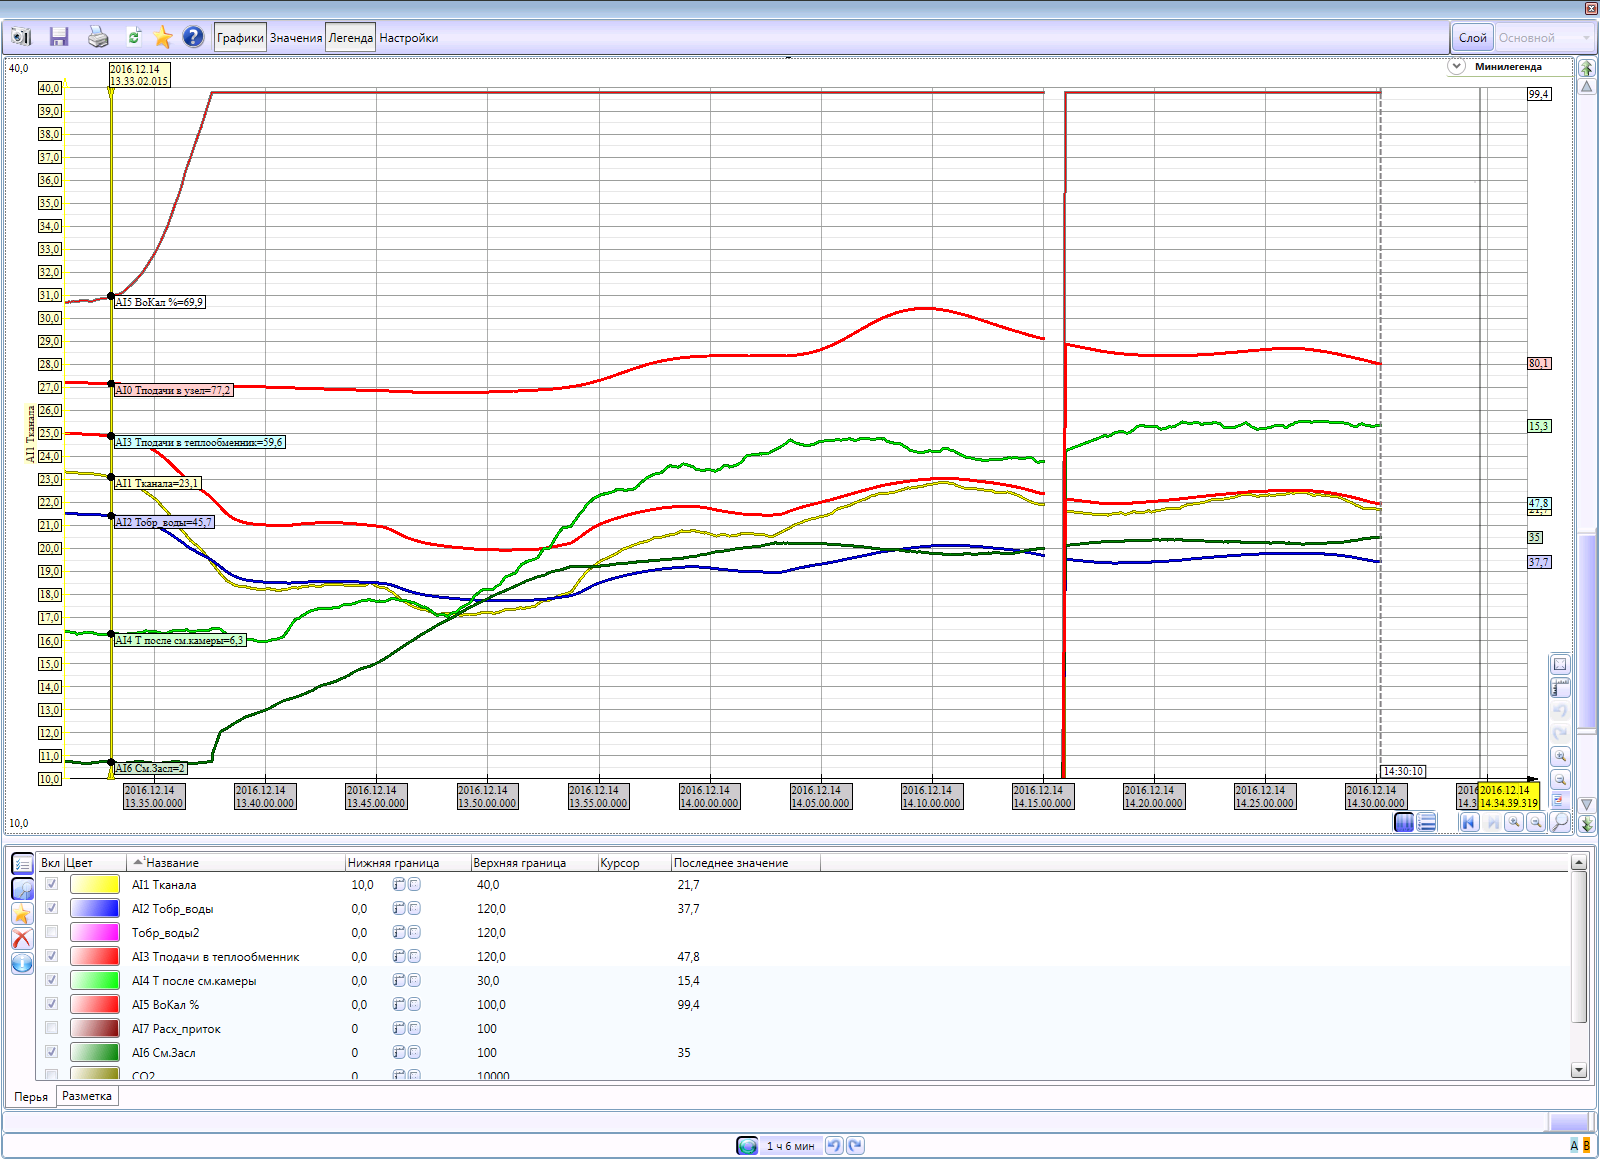Click the blue color swatch for AI2 Тобр_воды

coord(95,908)
